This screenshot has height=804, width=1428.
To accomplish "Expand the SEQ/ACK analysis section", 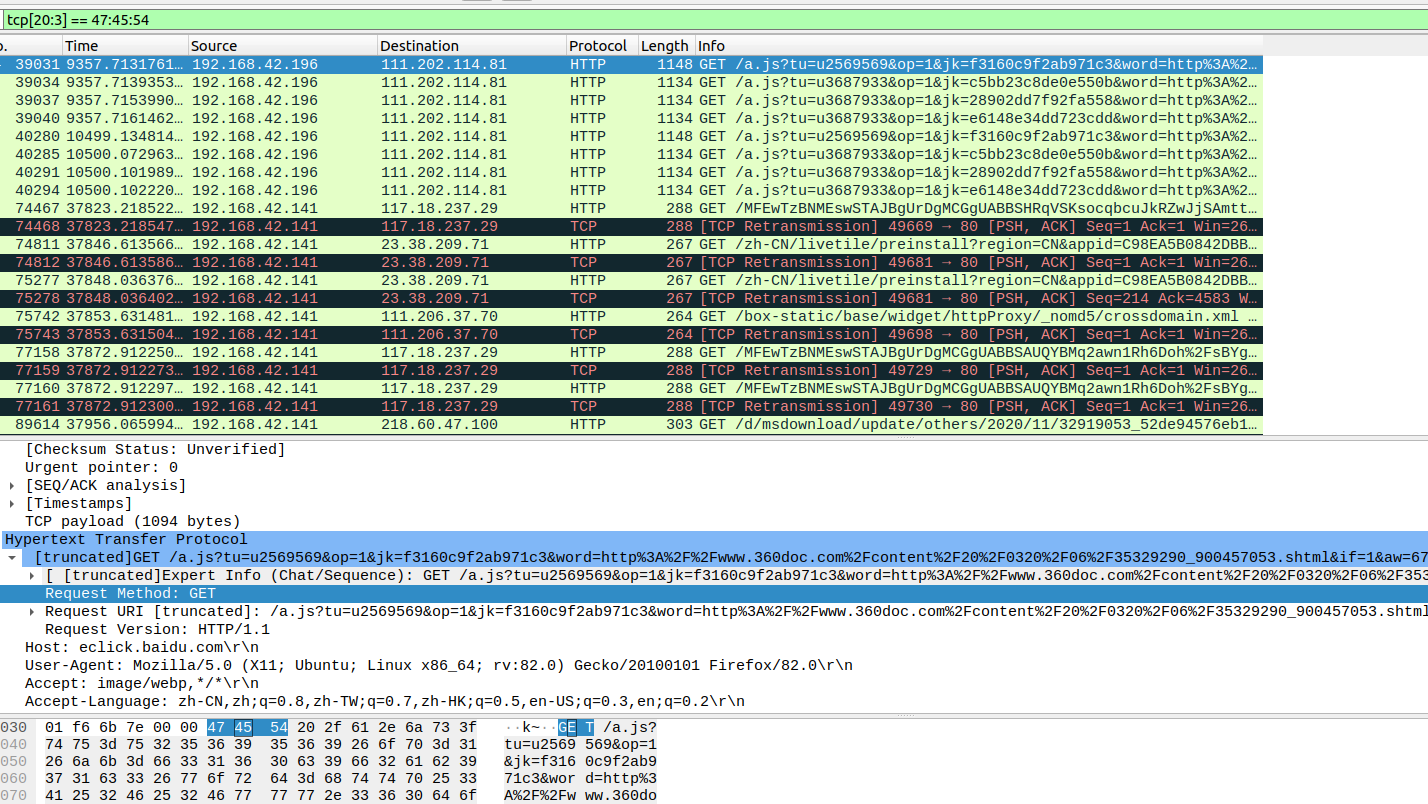I will tap(11, 485).
